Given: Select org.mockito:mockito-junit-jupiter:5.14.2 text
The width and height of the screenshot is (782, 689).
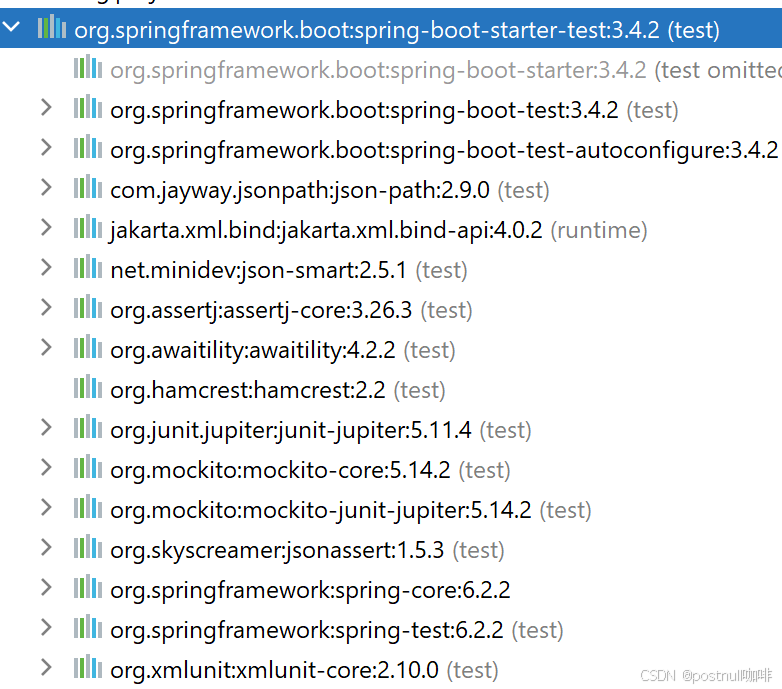Looking at the screenshot, I should click(x=321, y=510).
